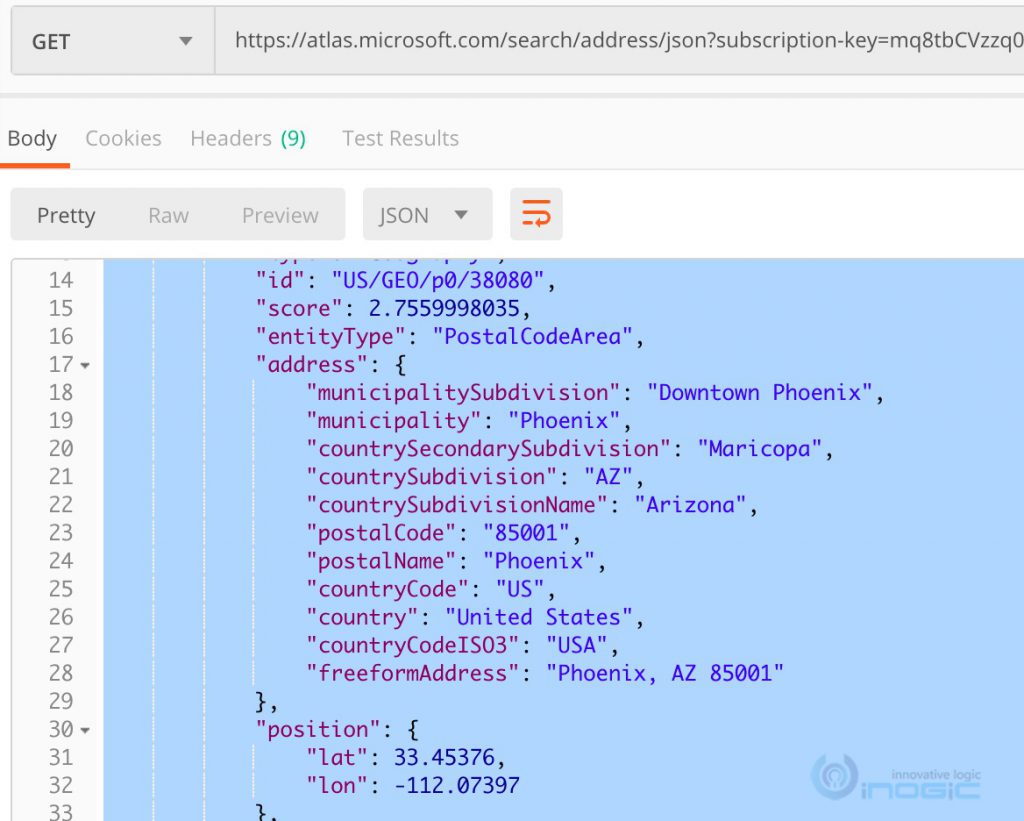Open the Headers (9) tab
Viewport: 1024px width, 821px height.
pyautogui.click(x=248, y=138)
